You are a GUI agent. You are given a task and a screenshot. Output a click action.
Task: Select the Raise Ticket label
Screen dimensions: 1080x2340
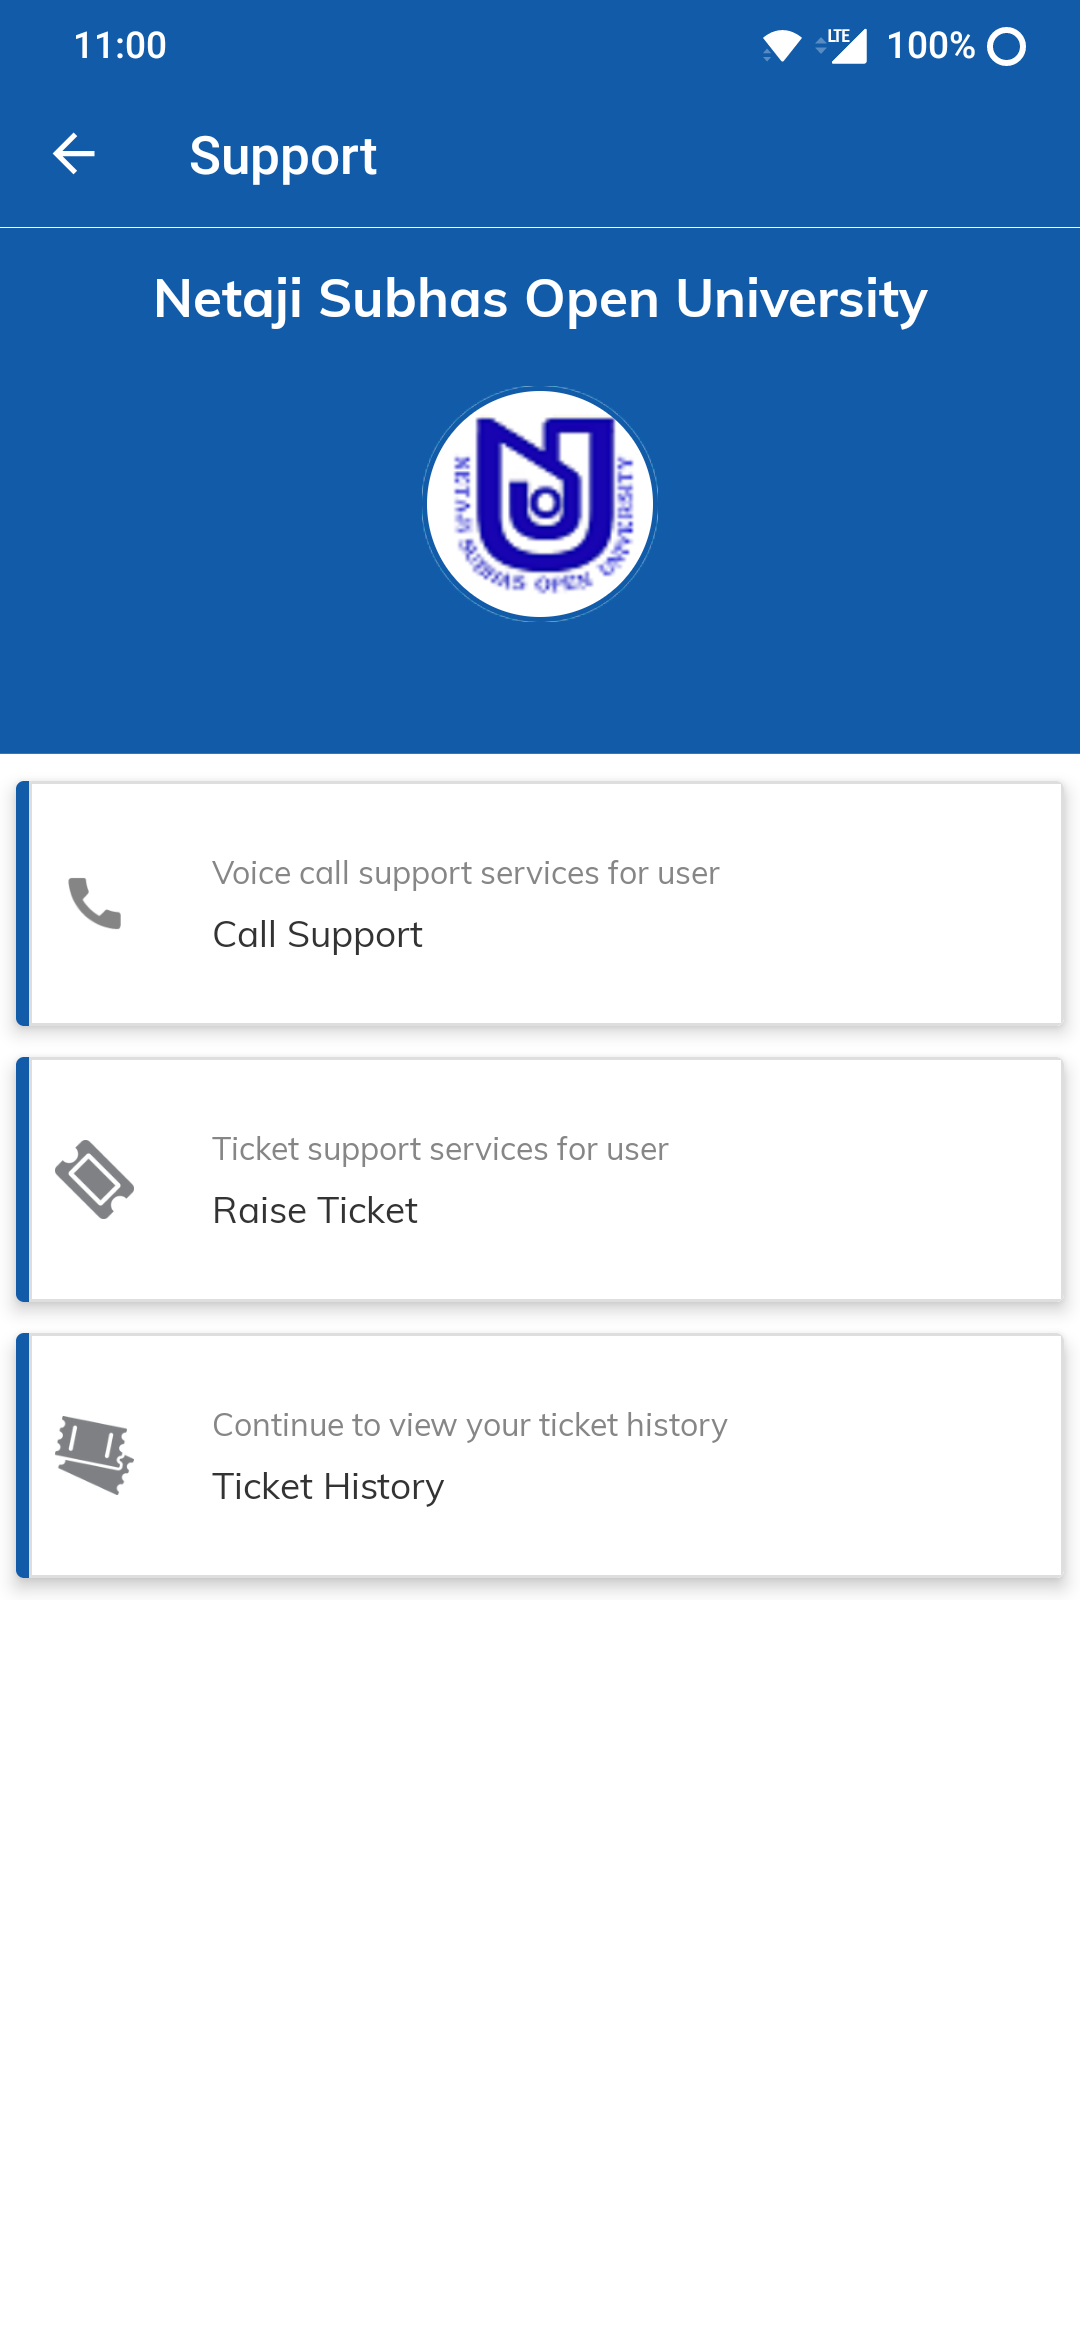click(x=315, y=1211)
